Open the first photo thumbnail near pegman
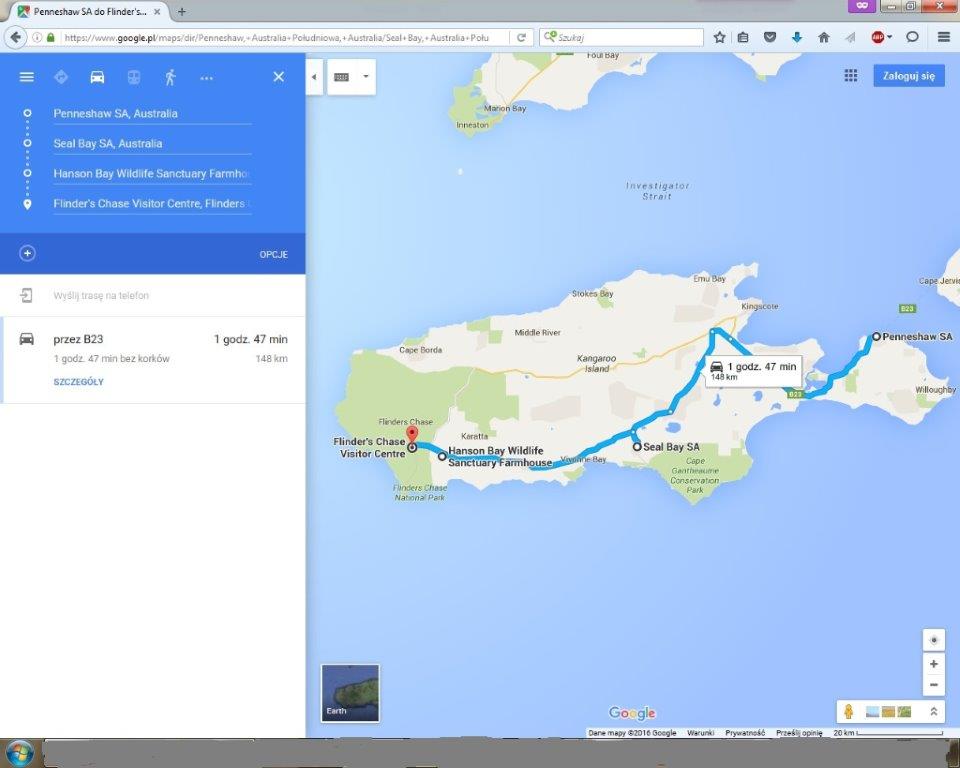This screenshot has height=768, width=960. click(872, 712)
